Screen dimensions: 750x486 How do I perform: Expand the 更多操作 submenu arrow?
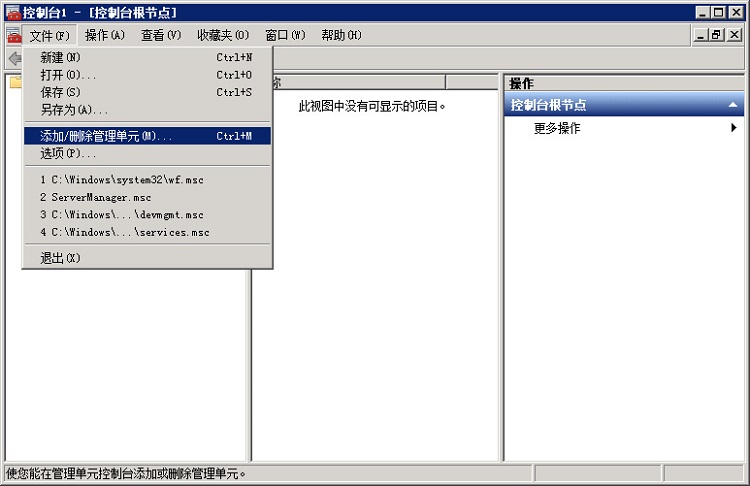click(x=733, y=128)
